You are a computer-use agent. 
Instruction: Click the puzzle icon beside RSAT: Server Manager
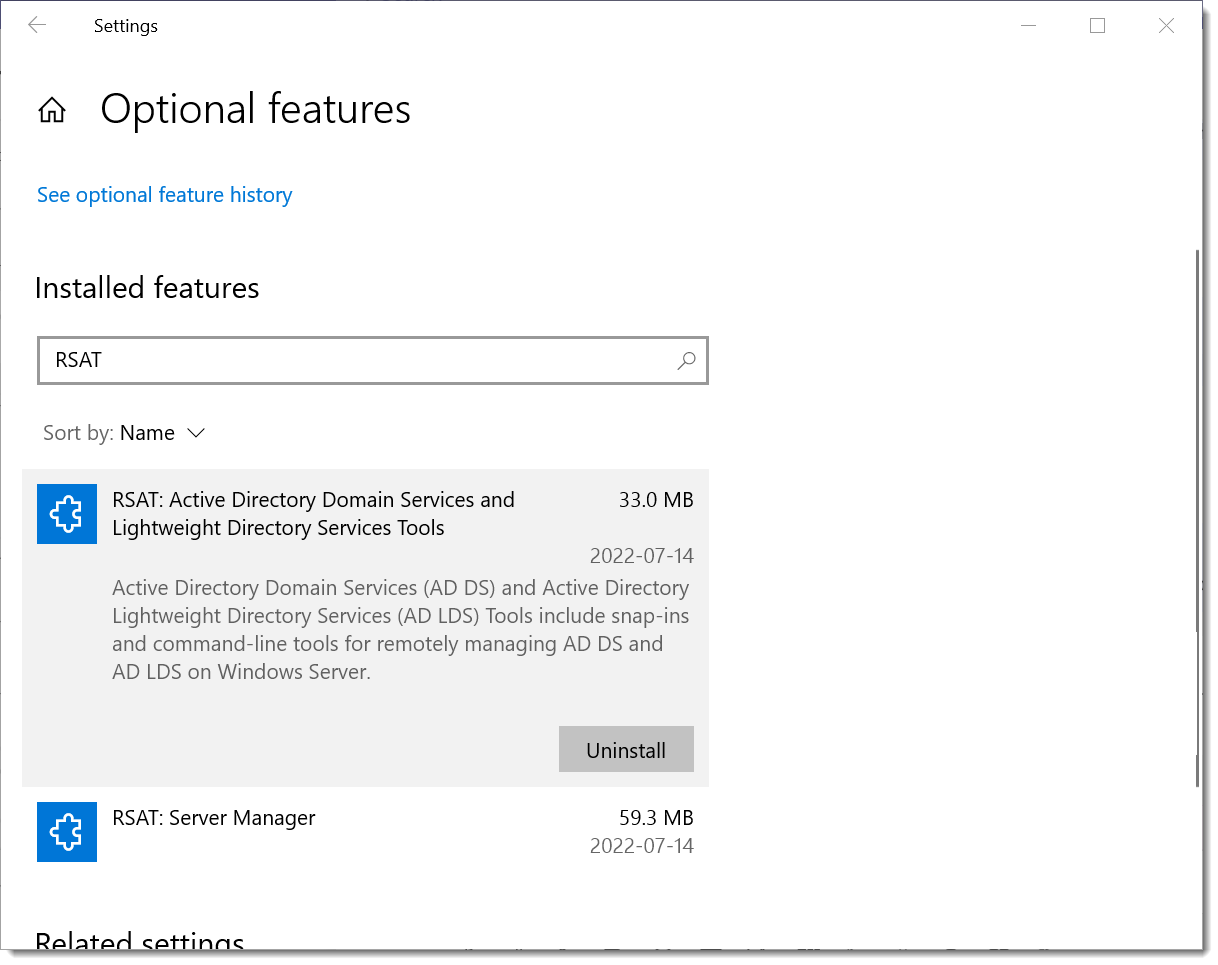67,832
